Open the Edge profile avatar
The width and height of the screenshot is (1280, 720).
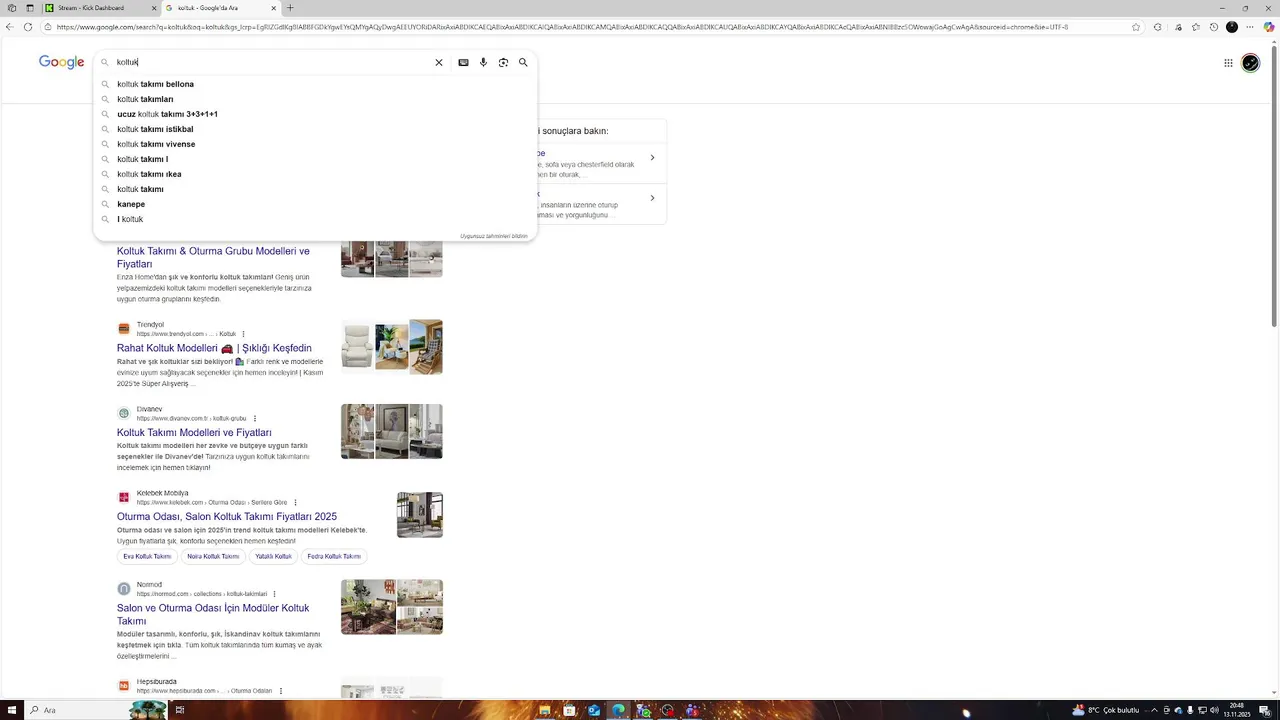(1232, 27)
